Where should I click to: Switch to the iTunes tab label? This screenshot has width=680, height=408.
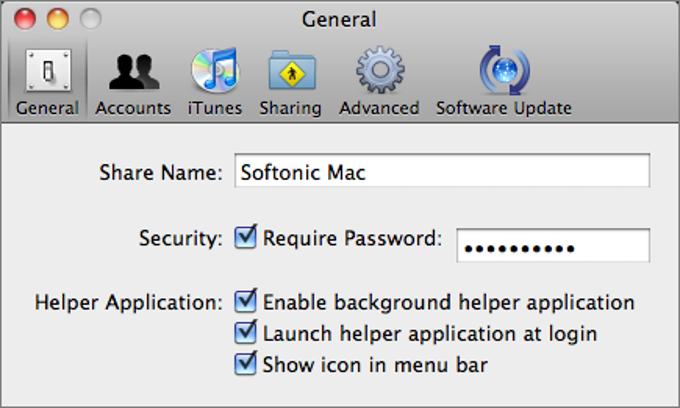[x=215, y=108]
